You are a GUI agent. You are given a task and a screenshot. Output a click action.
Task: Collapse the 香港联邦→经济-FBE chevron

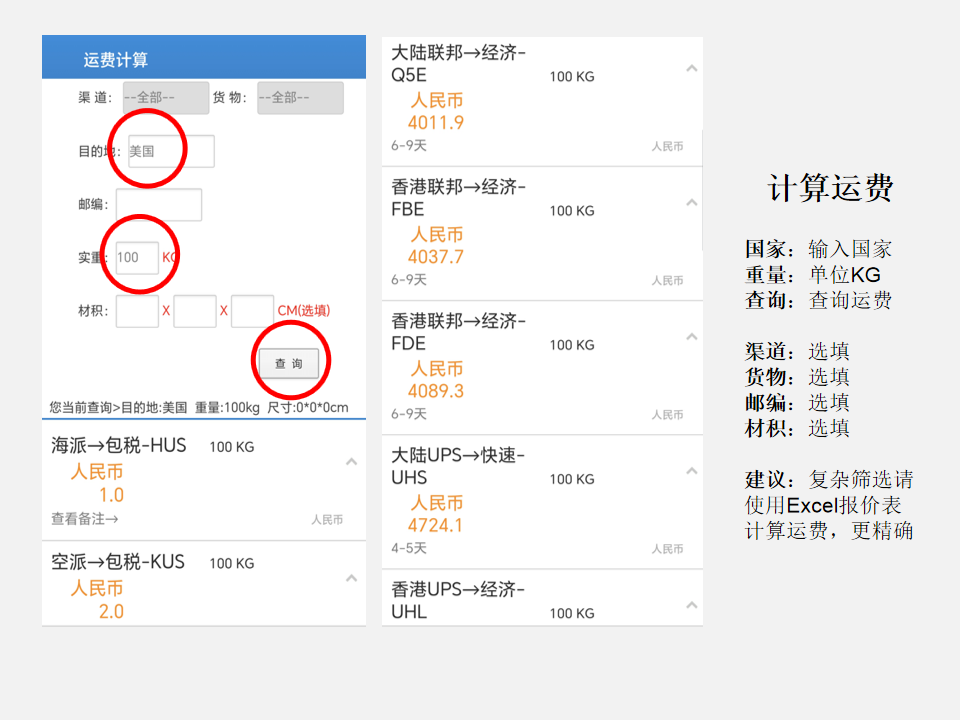click(x=691, y=203)
